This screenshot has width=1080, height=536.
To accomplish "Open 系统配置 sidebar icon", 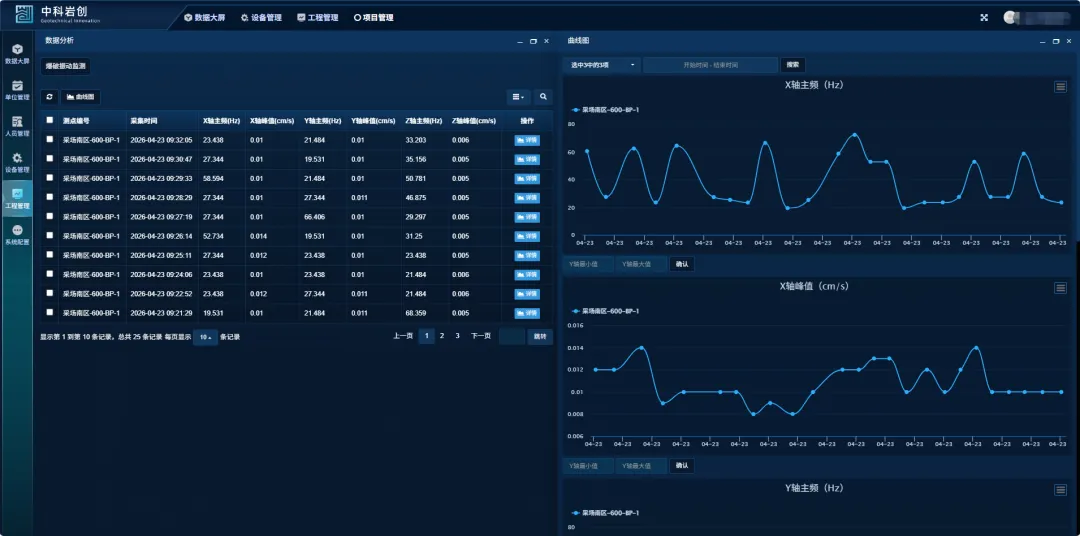I will tap(17, 234).
